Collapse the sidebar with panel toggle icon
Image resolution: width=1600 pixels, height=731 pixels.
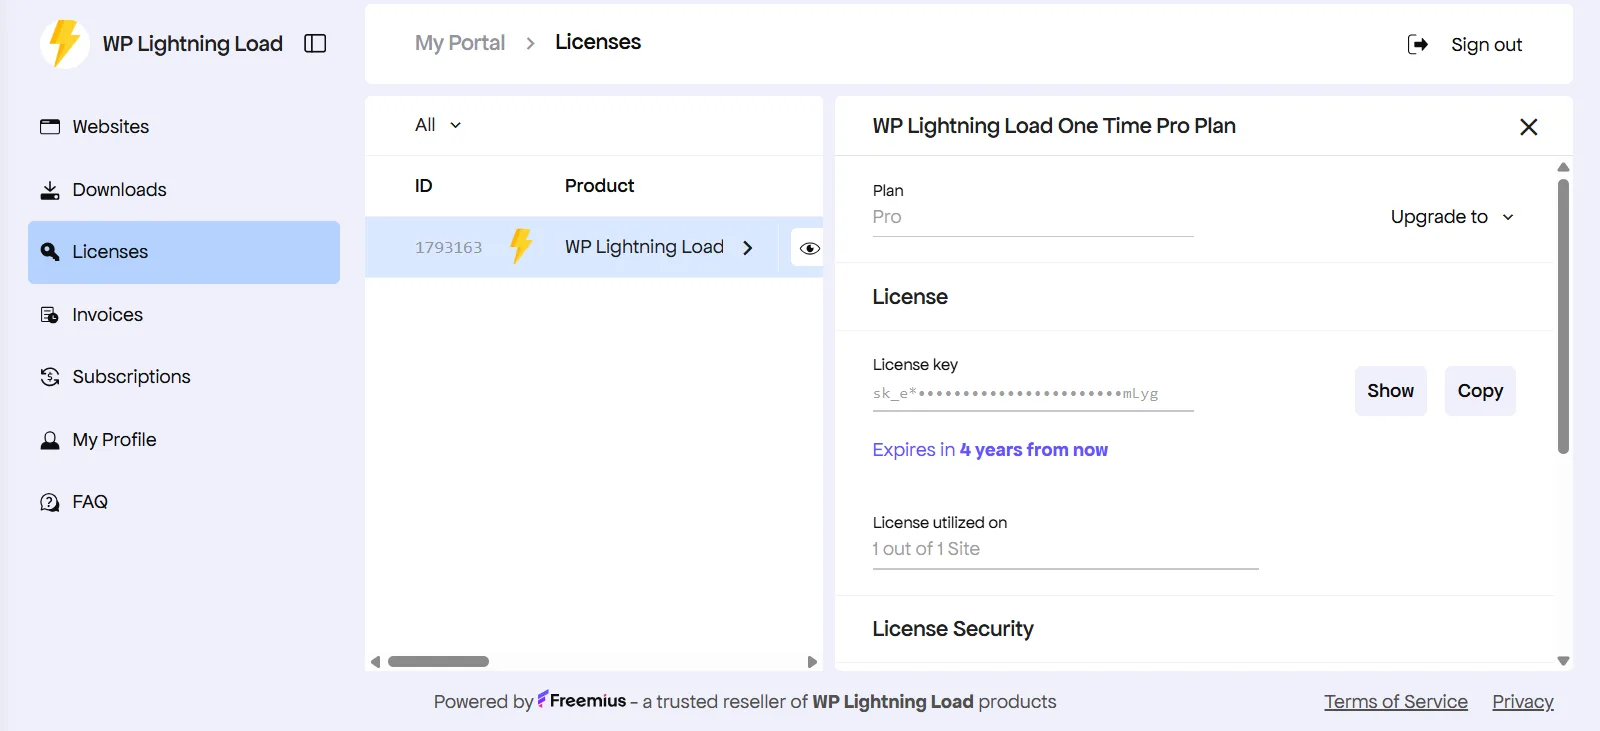point(315,44)
